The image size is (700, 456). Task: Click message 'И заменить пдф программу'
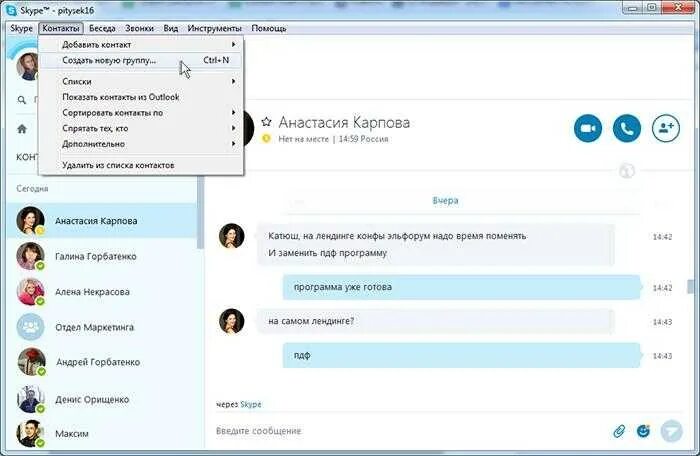pyautogui.click(x=327, y=253)
